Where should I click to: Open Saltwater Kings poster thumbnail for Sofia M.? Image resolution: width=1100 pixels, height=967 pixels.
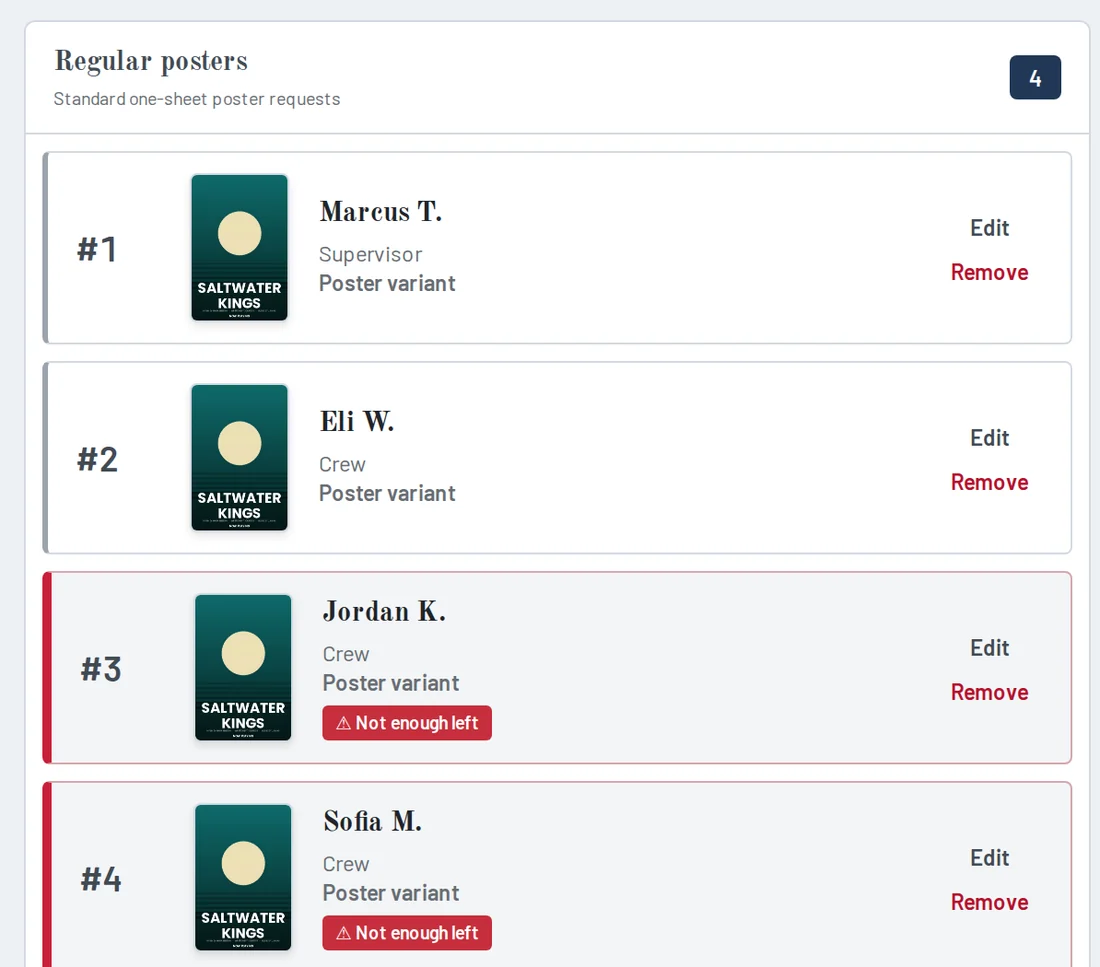(243, 877)
